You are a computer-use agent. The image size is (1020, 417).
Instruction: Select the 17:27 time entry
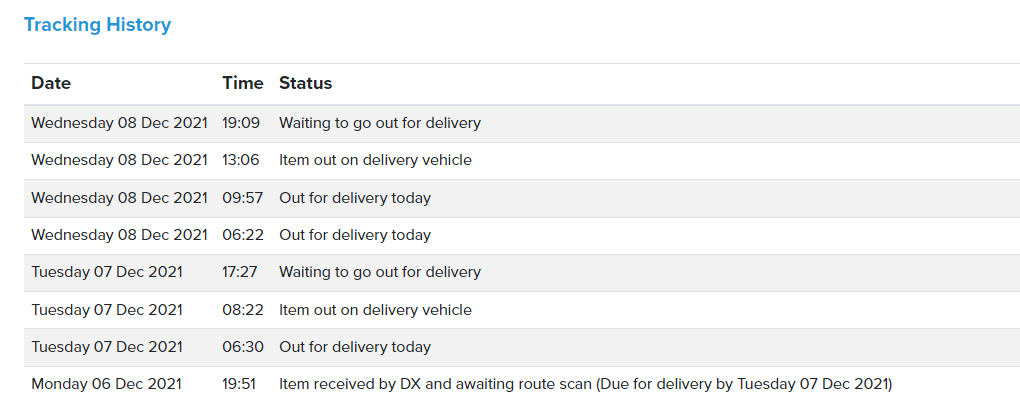tap(241, 272)
